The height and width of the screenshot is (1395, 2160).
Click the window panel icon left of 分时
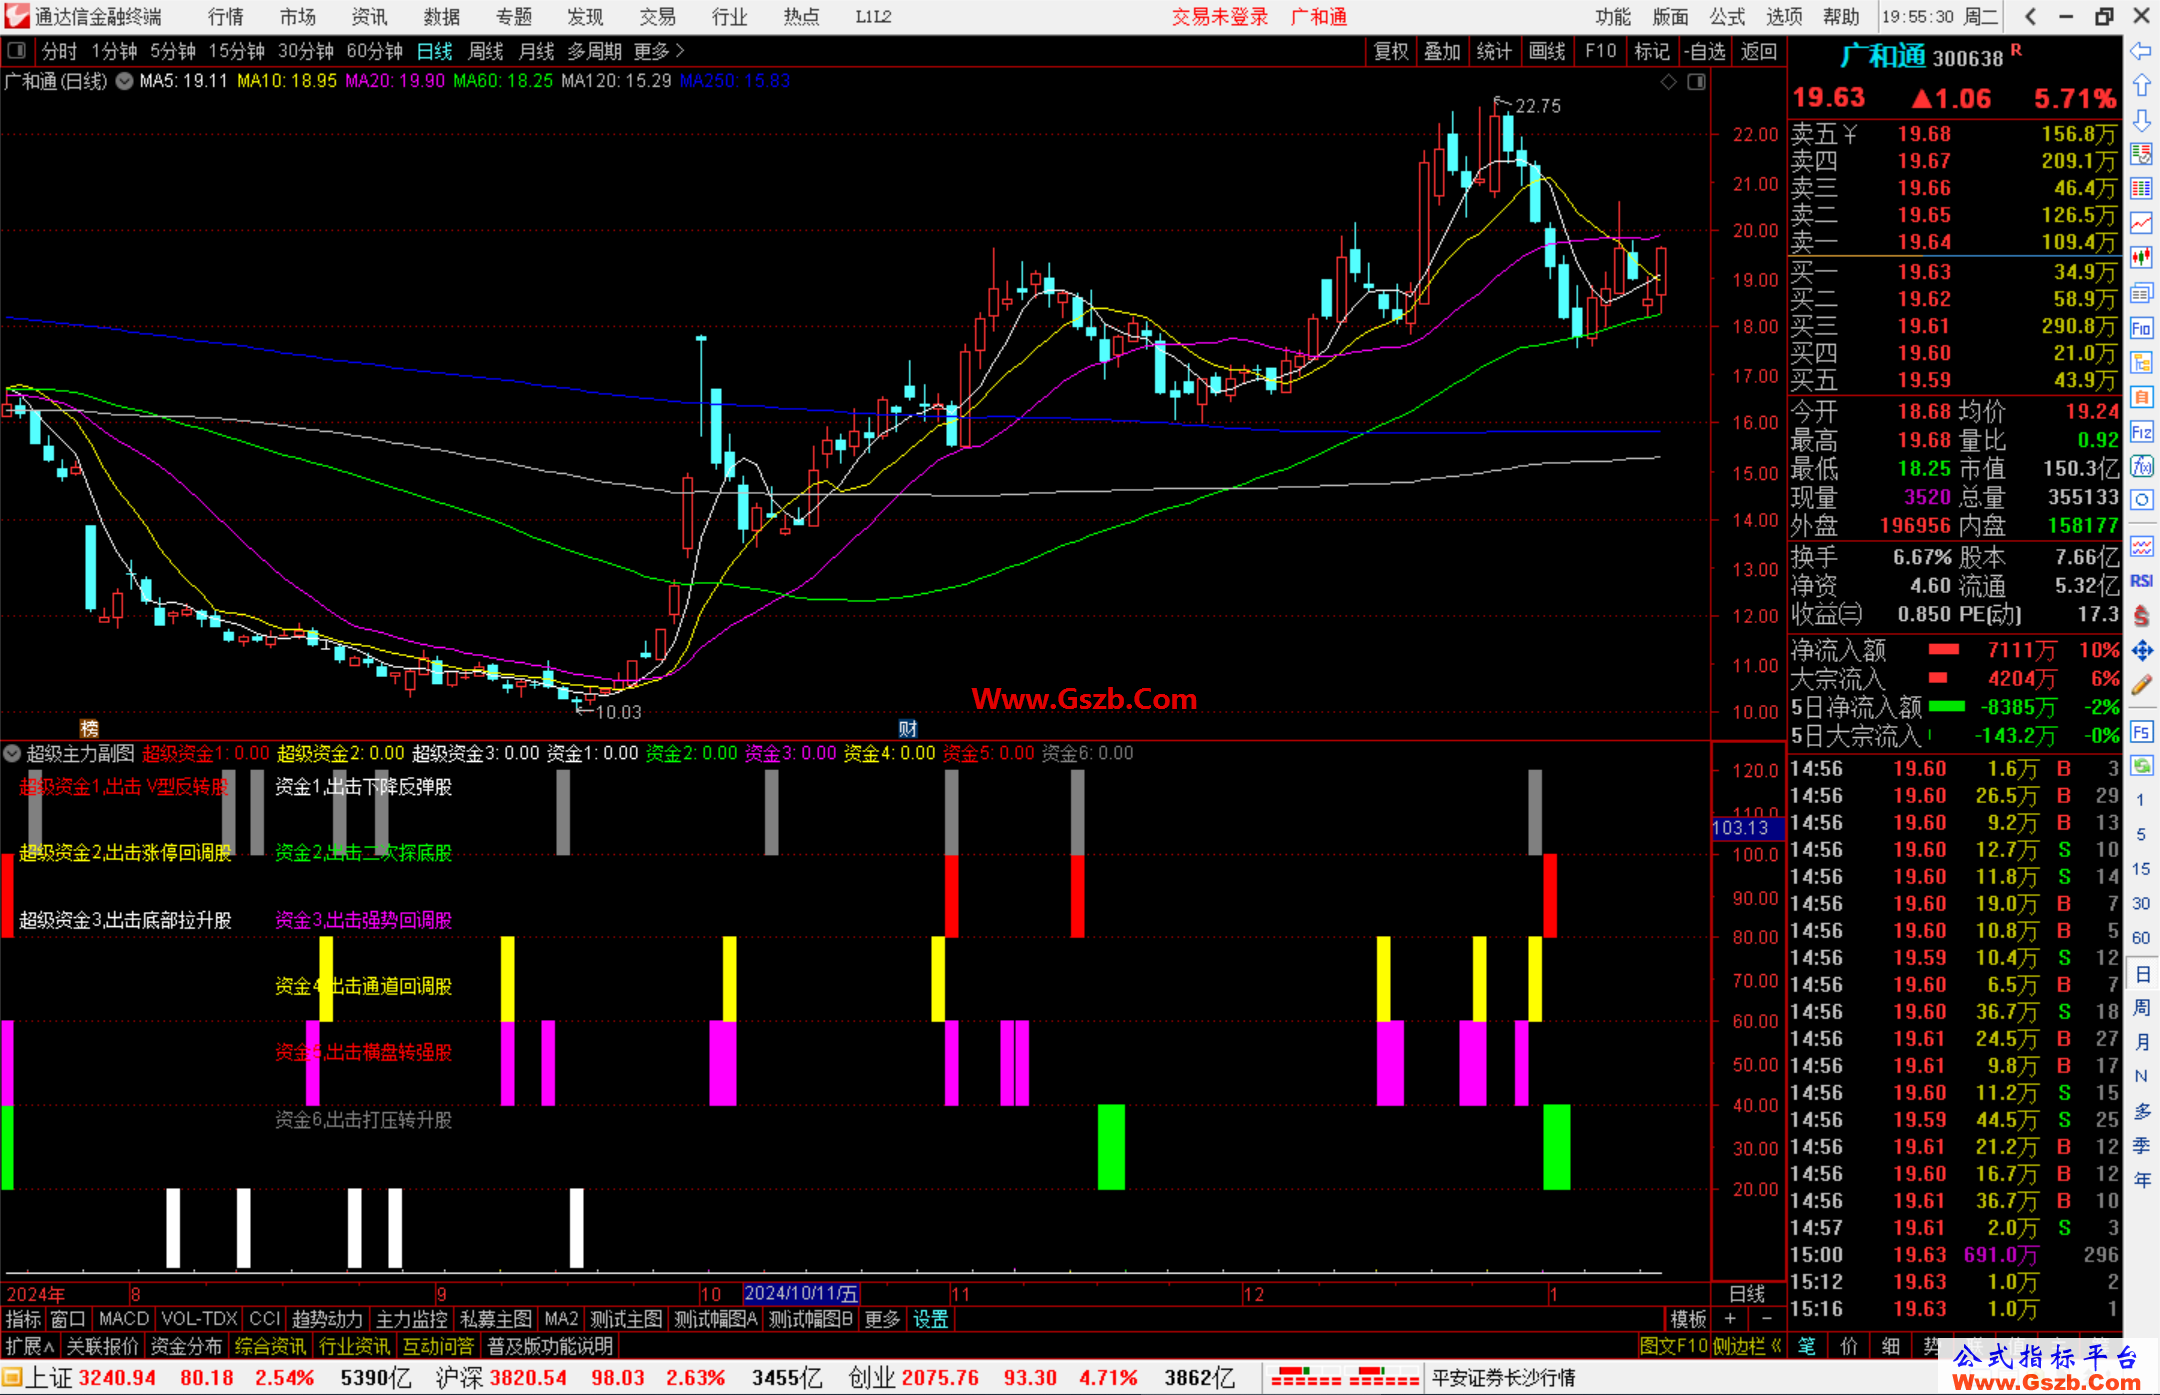pos(16,51)
